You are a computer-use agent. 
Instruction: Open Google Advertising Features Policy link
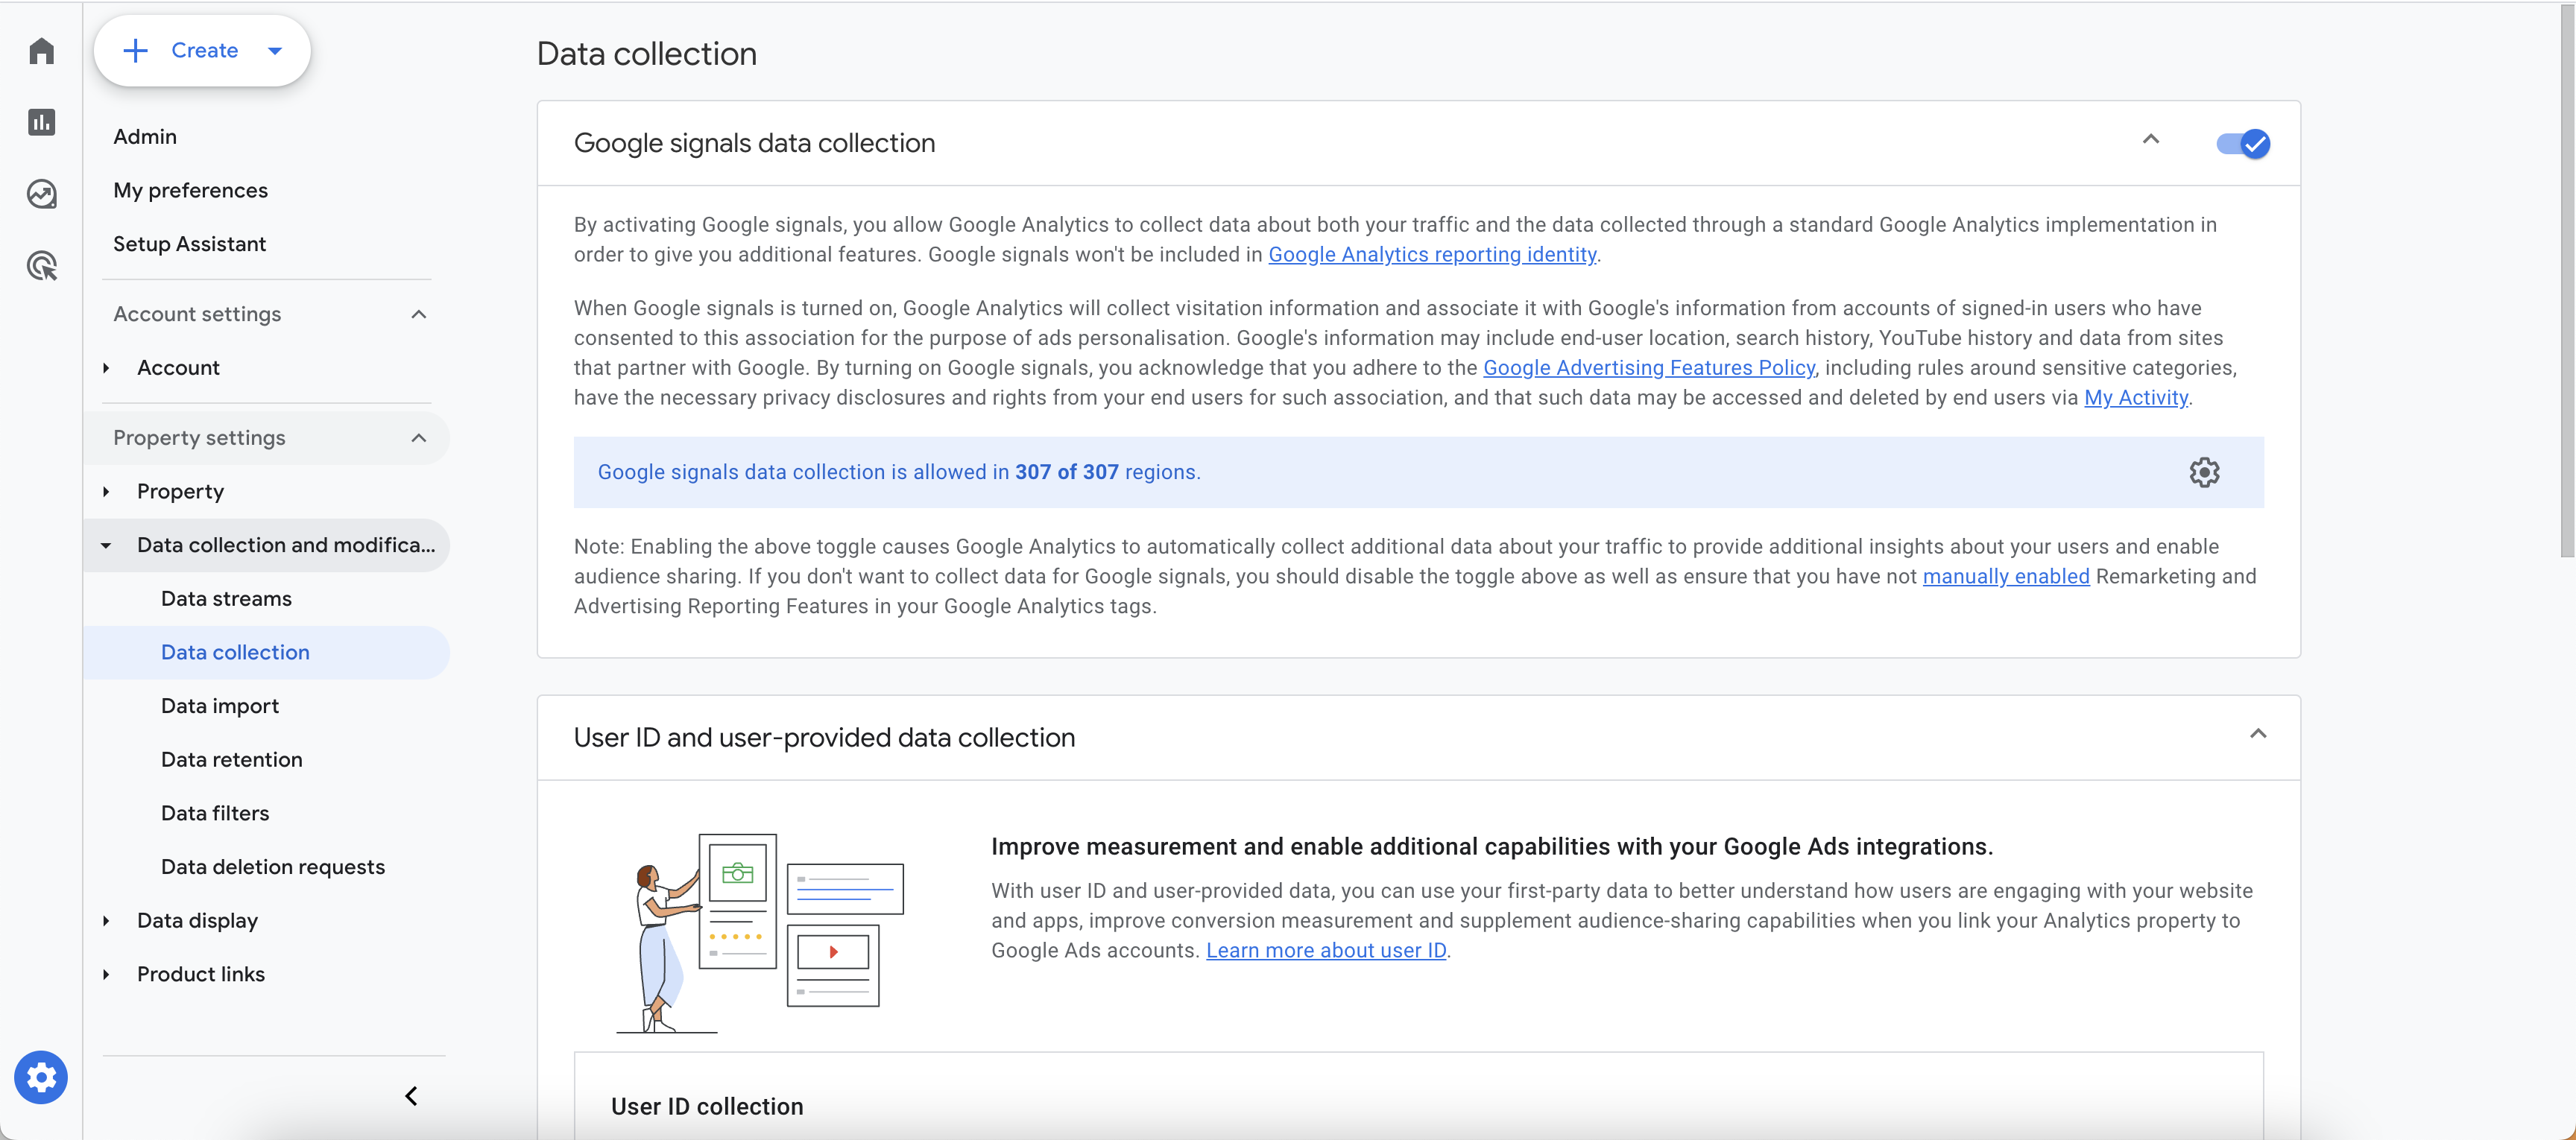(1648, 368)
